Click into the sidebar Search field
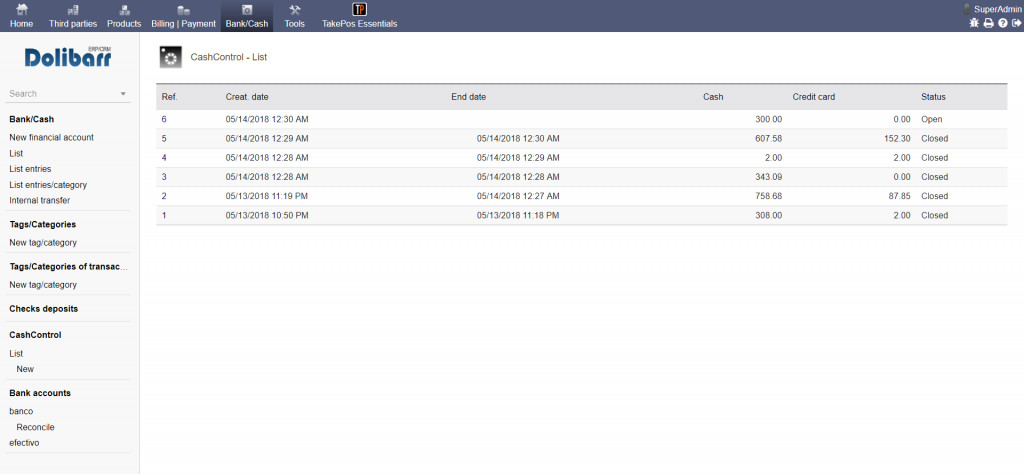Screen dimensions: 1024x474 [60, 94]
